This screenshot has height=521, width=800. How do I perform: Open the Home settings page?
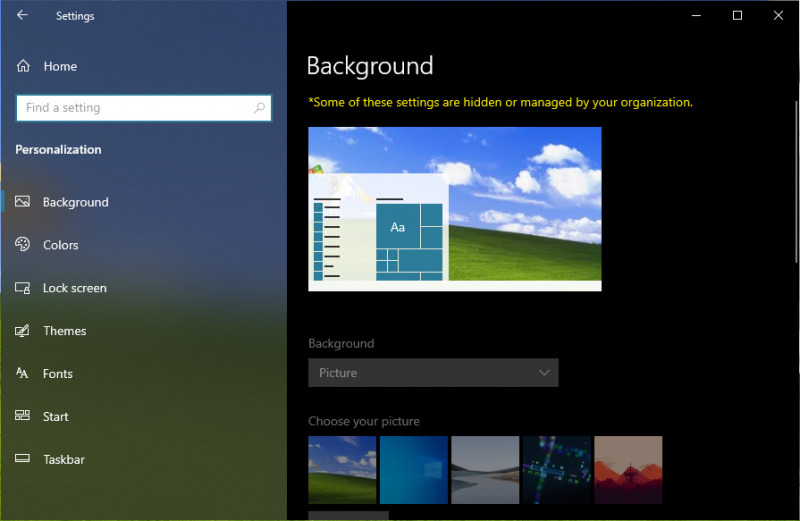tap(144, 66)
